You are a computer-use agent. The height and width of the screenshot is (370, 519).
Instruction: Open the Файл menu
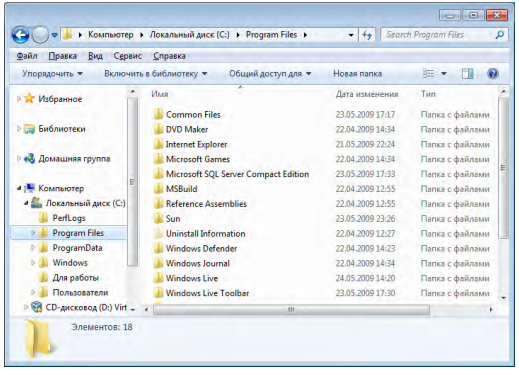click(27, 56)
